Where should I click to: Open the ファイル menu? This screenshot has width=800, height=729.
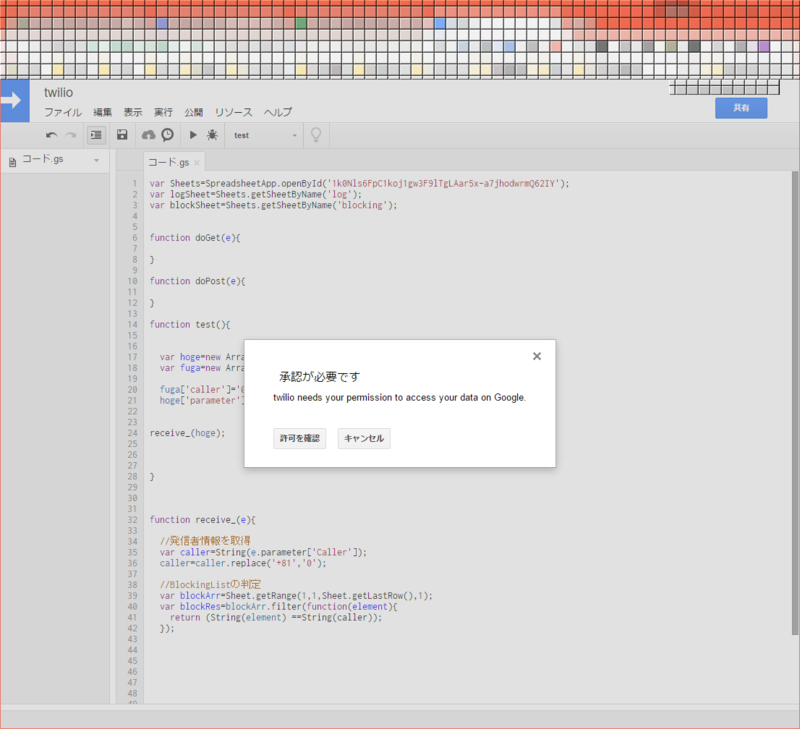tap(63, 112)
